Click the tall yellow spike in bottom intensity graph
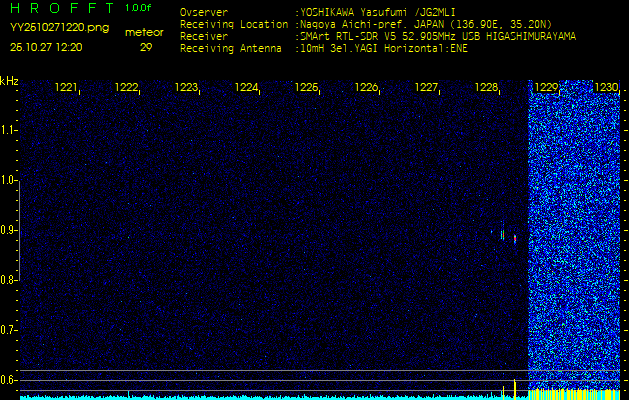The image size is (629, 400). pos(515,388)
